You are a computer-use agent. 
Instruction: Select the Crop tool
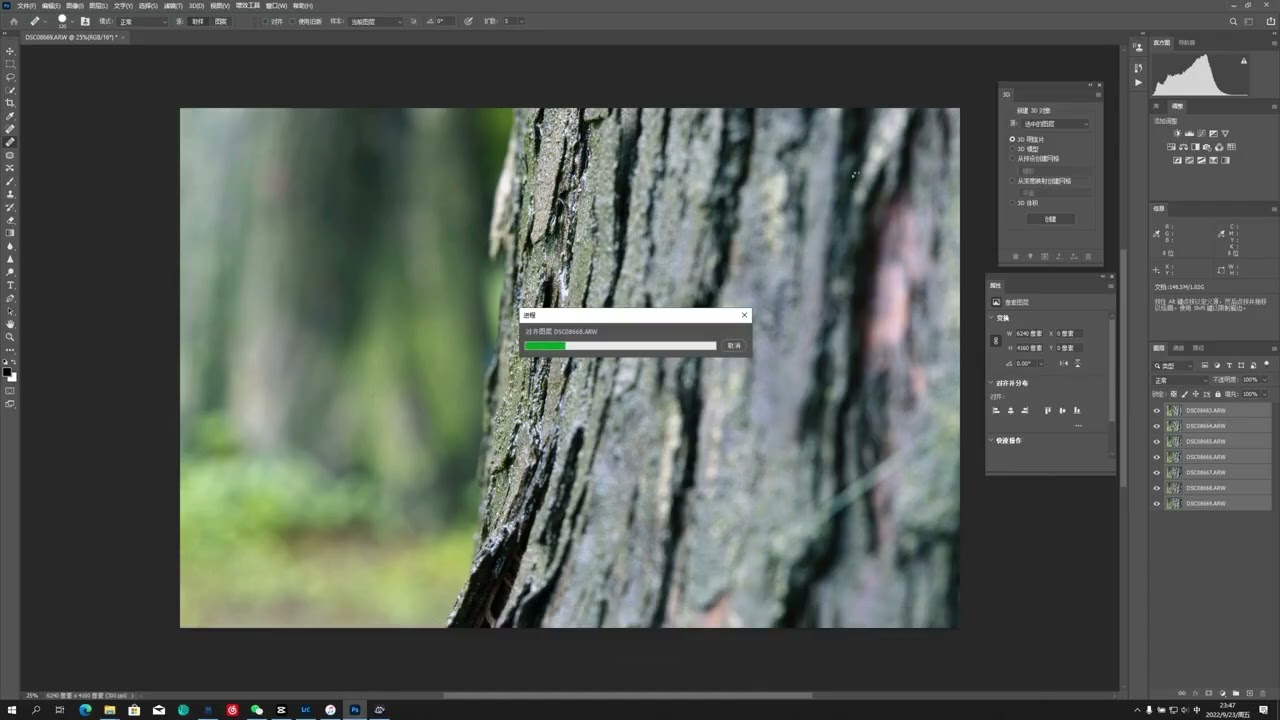click(x=10, y=103)
